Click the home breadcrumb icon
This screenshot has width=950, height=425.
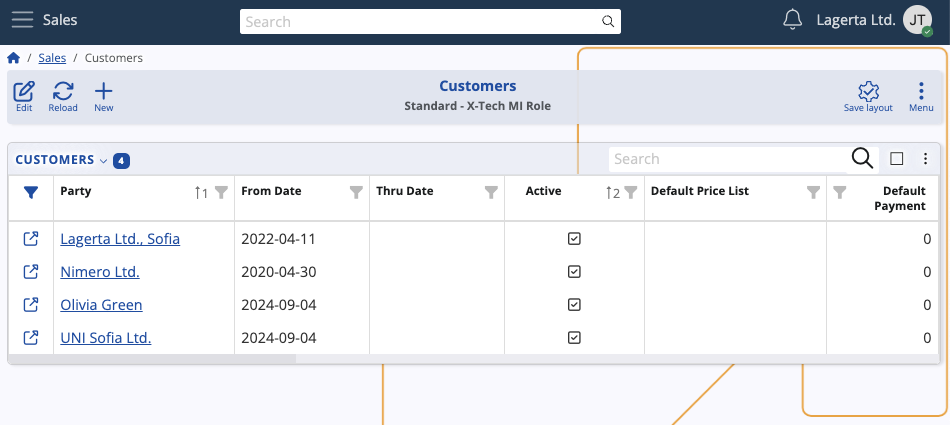pos(13,58)
